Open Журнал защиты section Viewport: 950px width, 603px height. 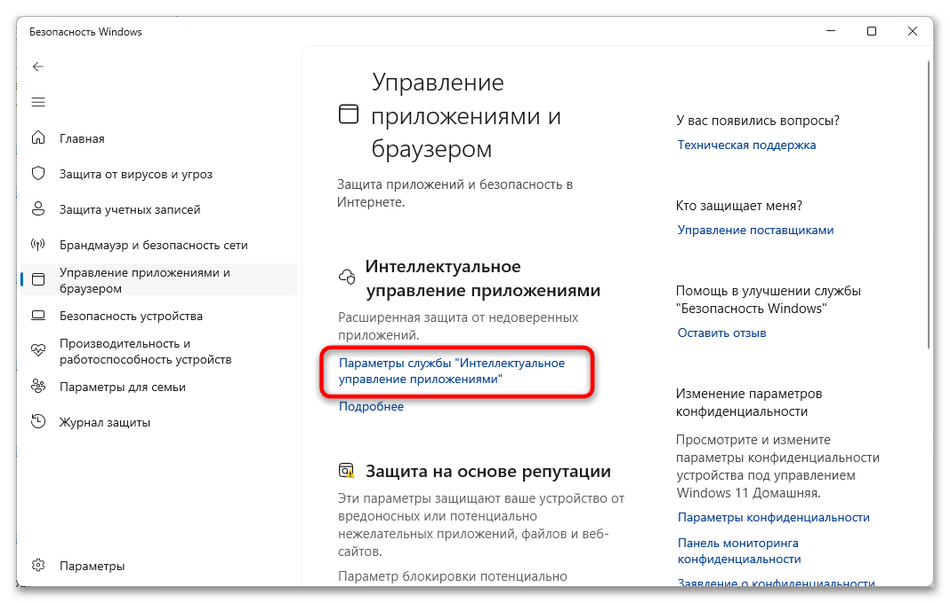point(105,423)
